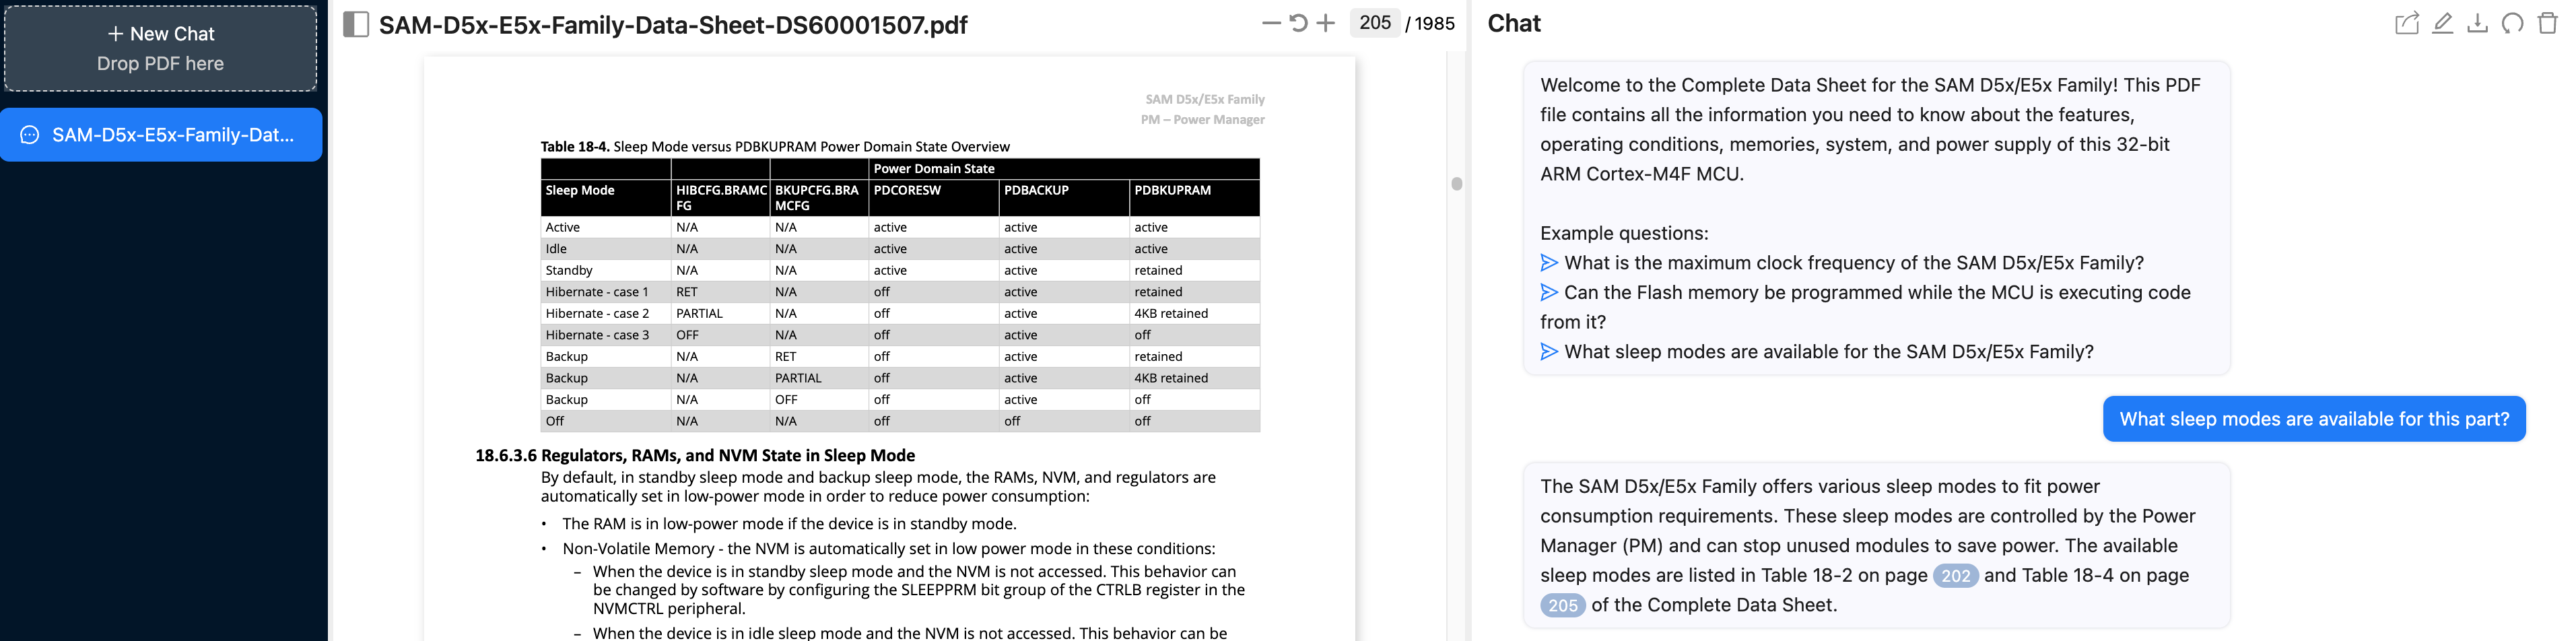2576x641 pixels.
Task: Click the page number field showing 205
Action: point(1374,23)
